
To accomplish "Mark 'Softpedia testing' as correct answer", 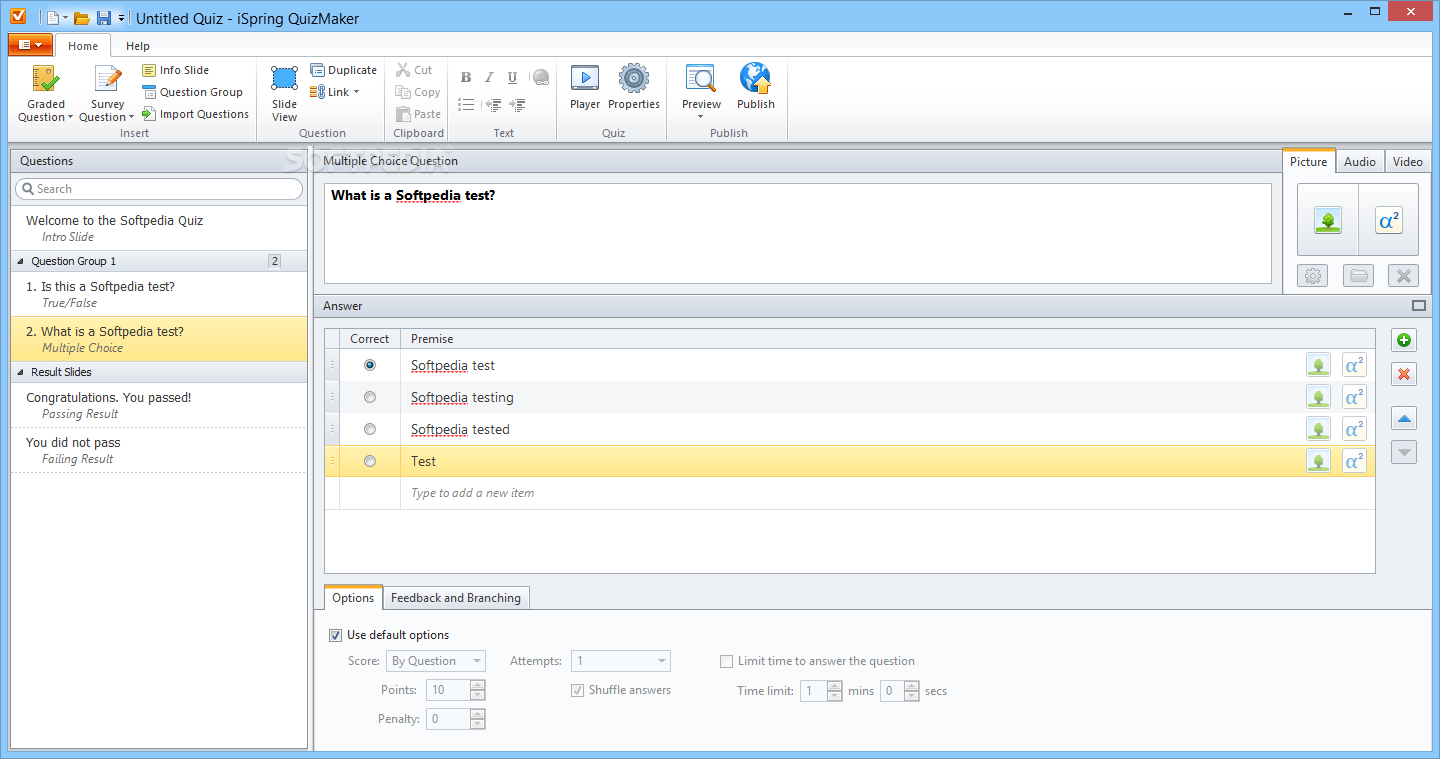I will 370,398.
